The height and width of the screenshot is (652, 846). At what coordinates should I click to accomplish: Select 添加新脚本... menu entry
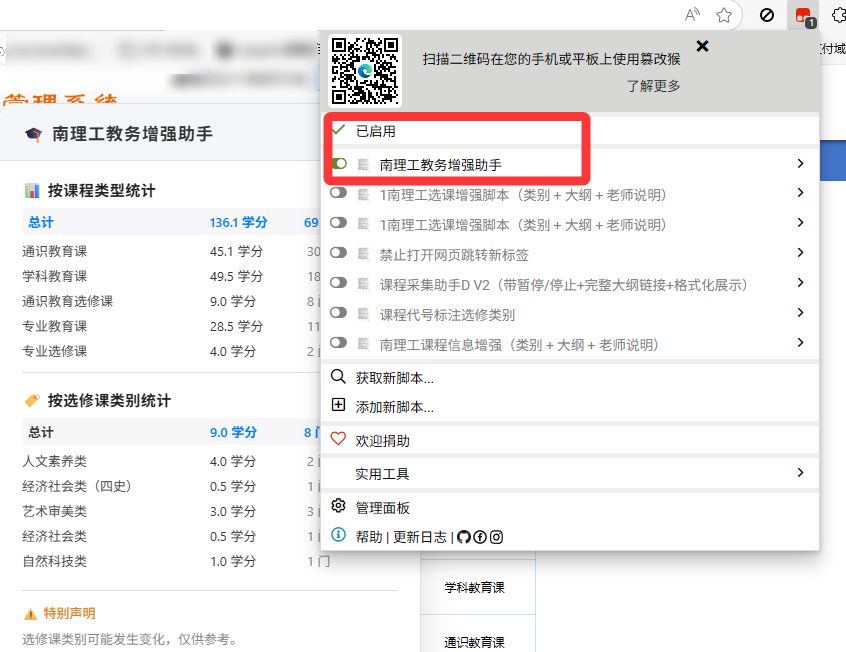point(394,407)
